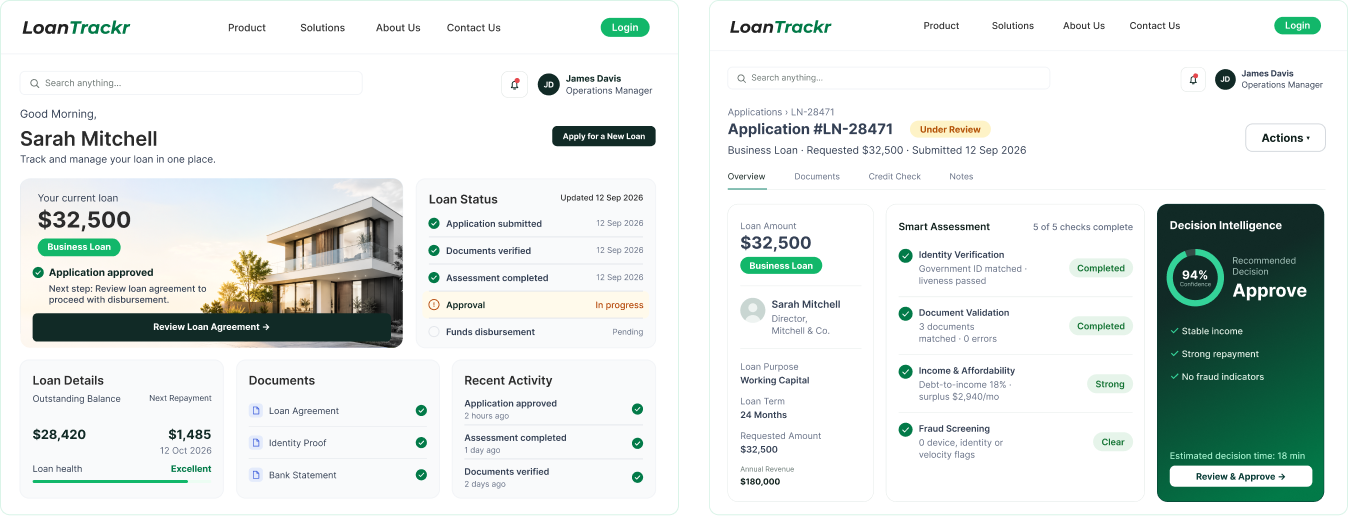The width and height of the screenshot is (1348, 516).
Task: Focus search field in left dashboard
Action: tap(192, 83)
